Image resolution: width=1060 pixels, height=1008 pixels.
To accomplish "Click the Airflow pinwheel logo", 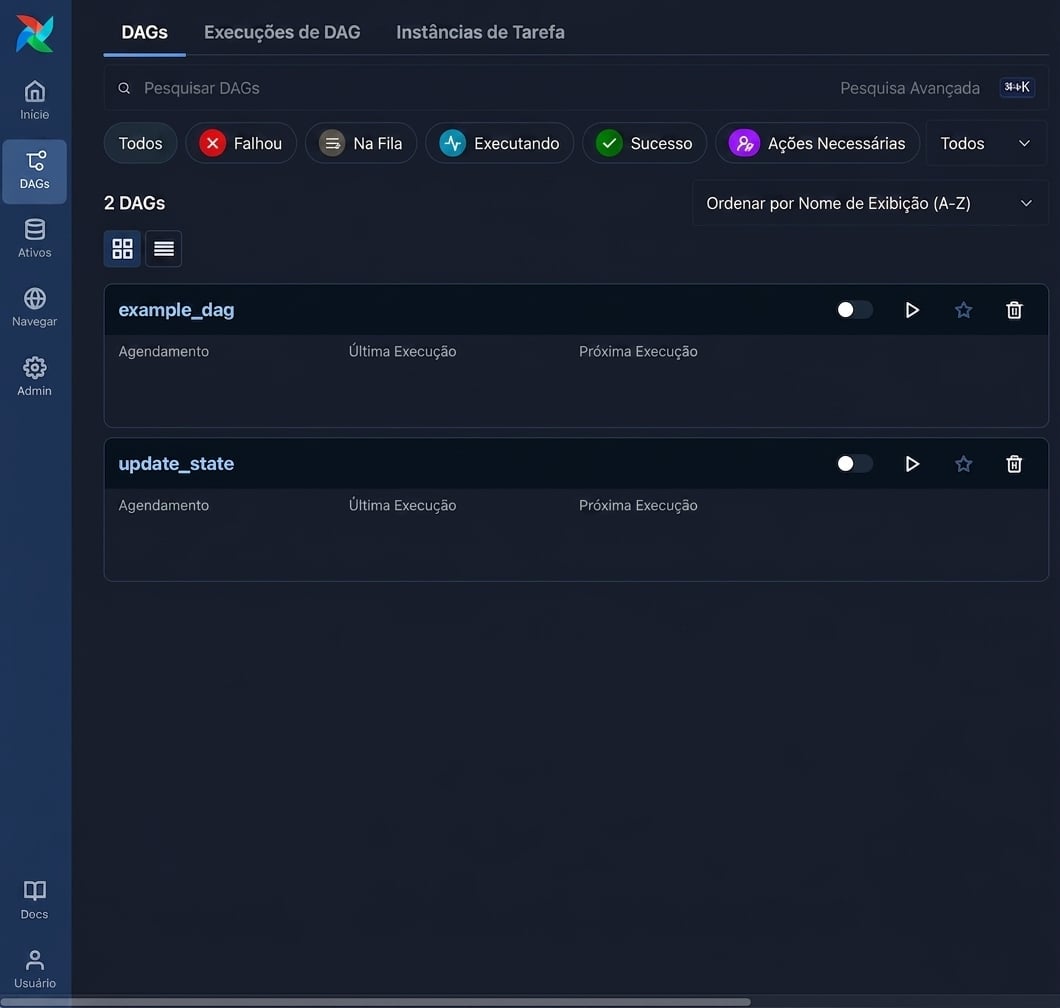I will coord(34,33).
